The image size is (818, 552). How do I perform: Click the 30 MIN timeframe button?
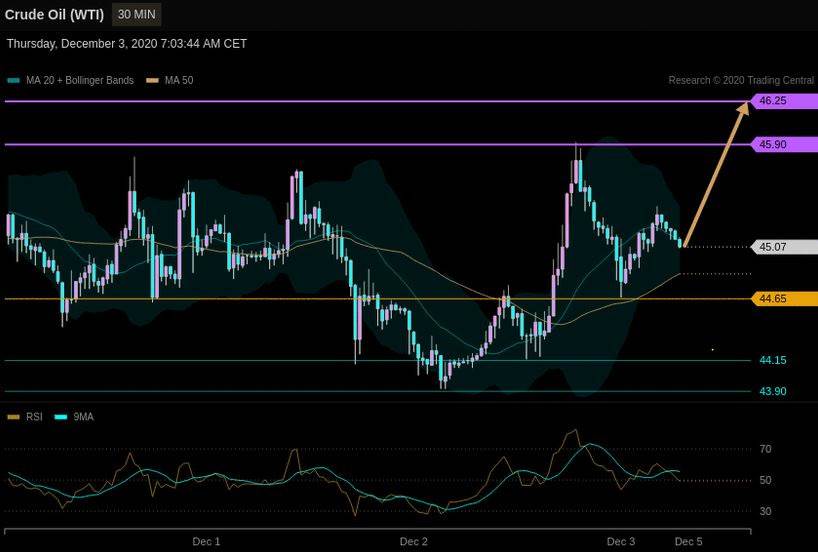tap(137, 15)
